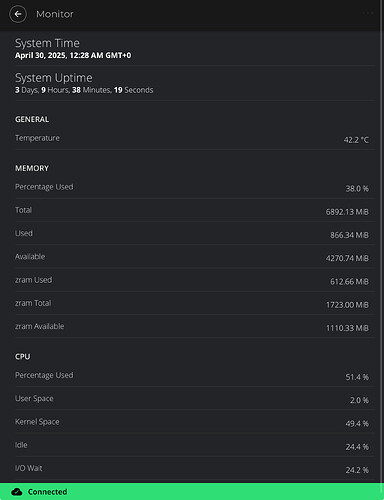Image resolution: width=384 pixels, height=500 pixels.
Task: Click the Monitor page title
Action: [55, 14]
